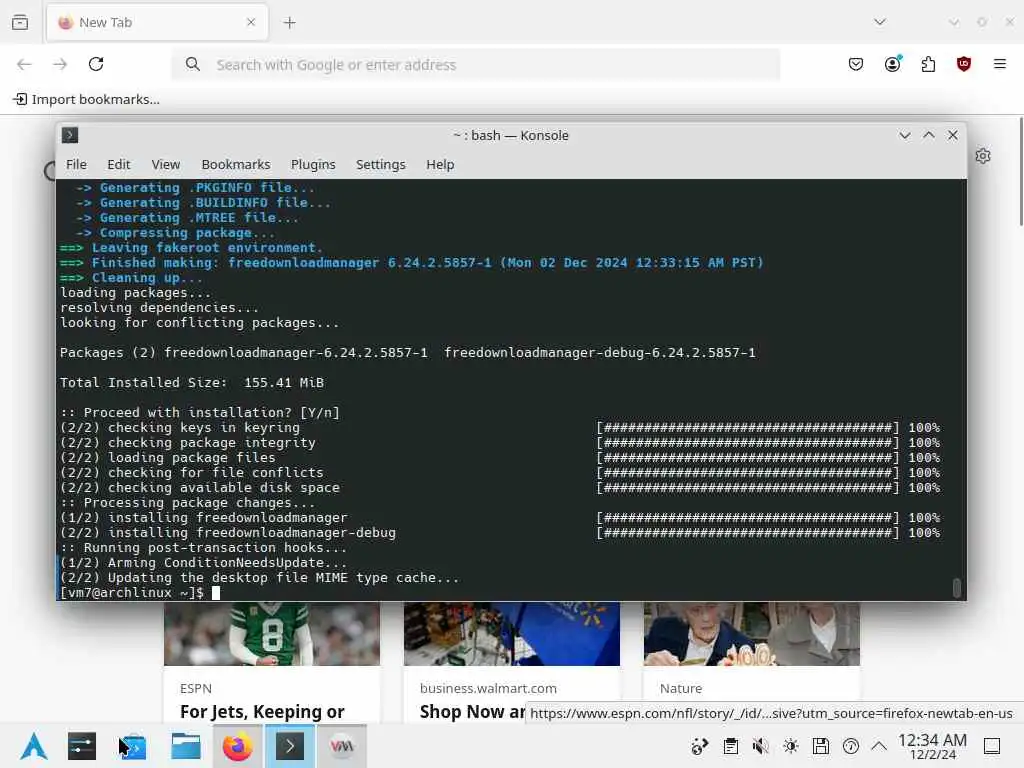
Task: Open Konsole Plugins menu
Action: pyautogui.click(x=313, y=165)
